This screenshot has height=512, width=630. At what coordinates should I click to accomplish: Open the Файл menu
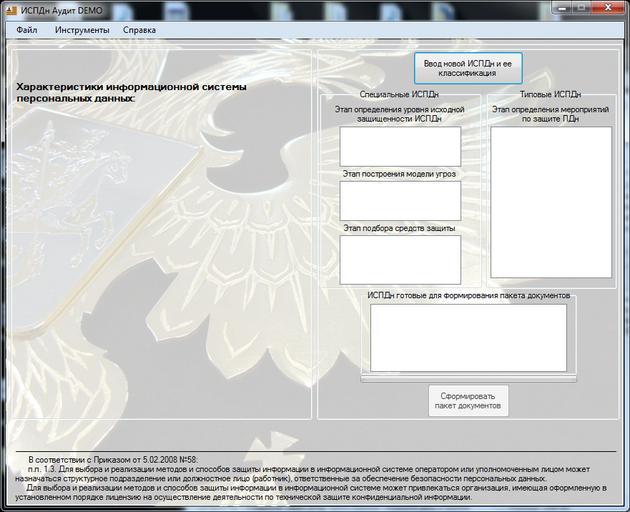(27, 30)
